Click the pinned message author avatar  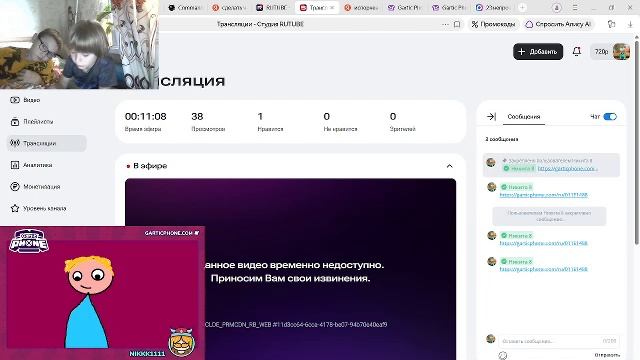[491, 162]
